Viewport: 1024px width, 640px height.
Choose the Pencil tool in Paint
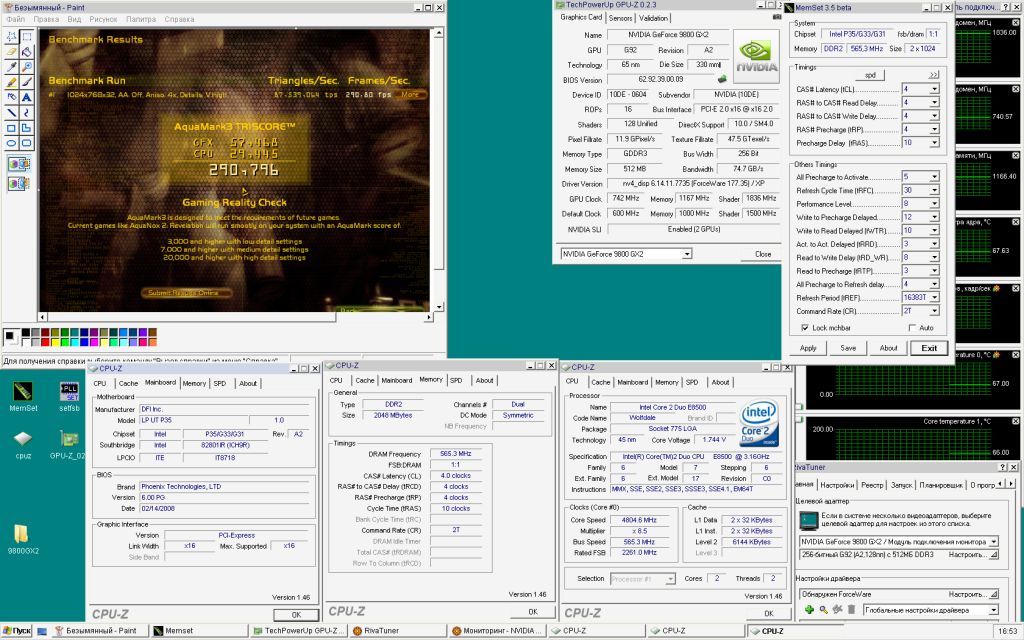(11, 82)
